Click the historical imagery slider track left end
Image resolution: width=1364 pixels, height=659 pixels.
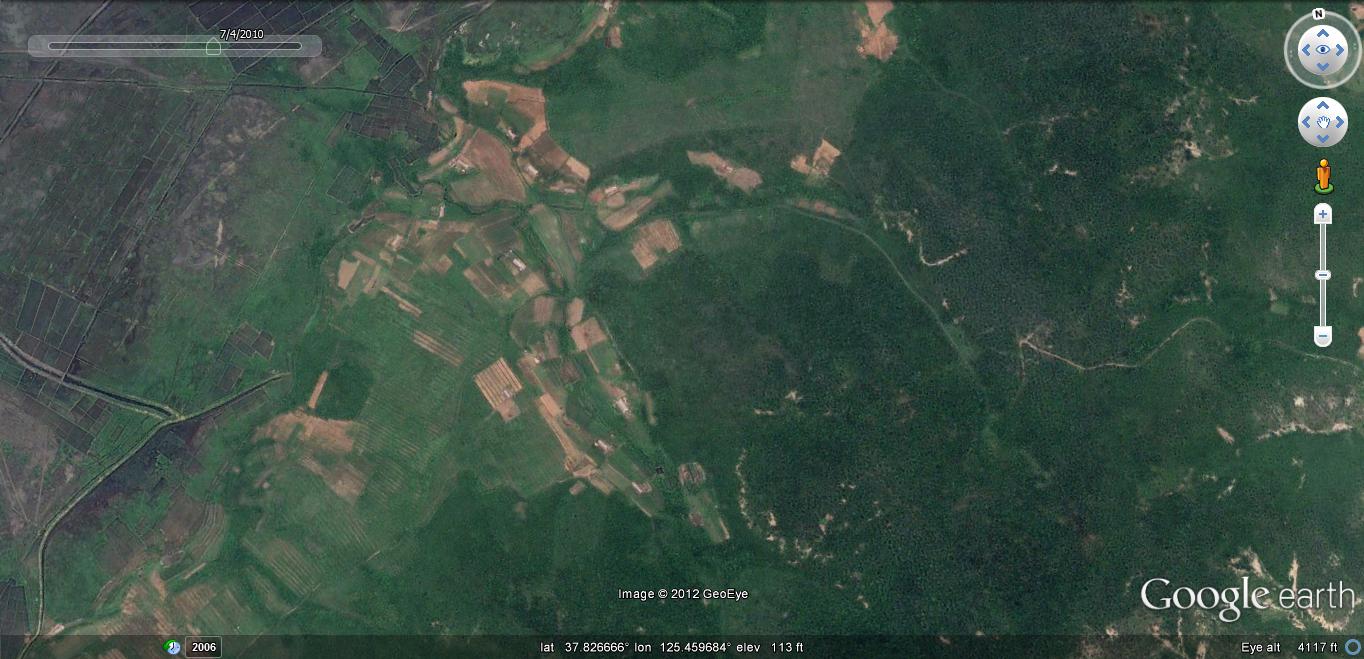pos(52,46)
